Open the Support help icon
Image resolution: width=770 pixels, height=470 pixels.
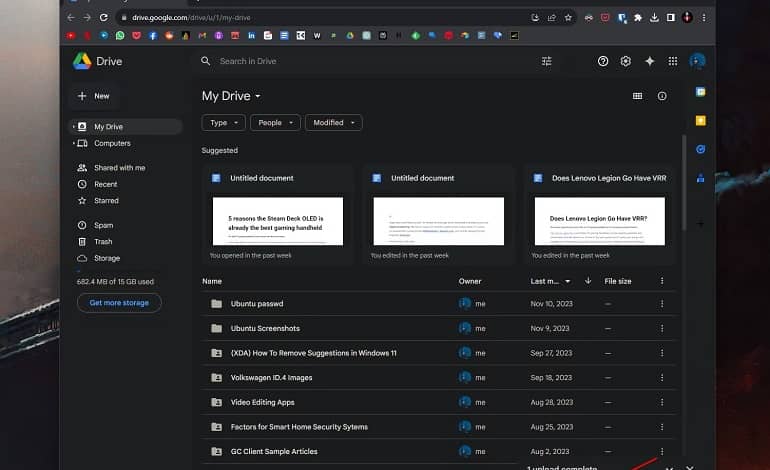[603, 61]
